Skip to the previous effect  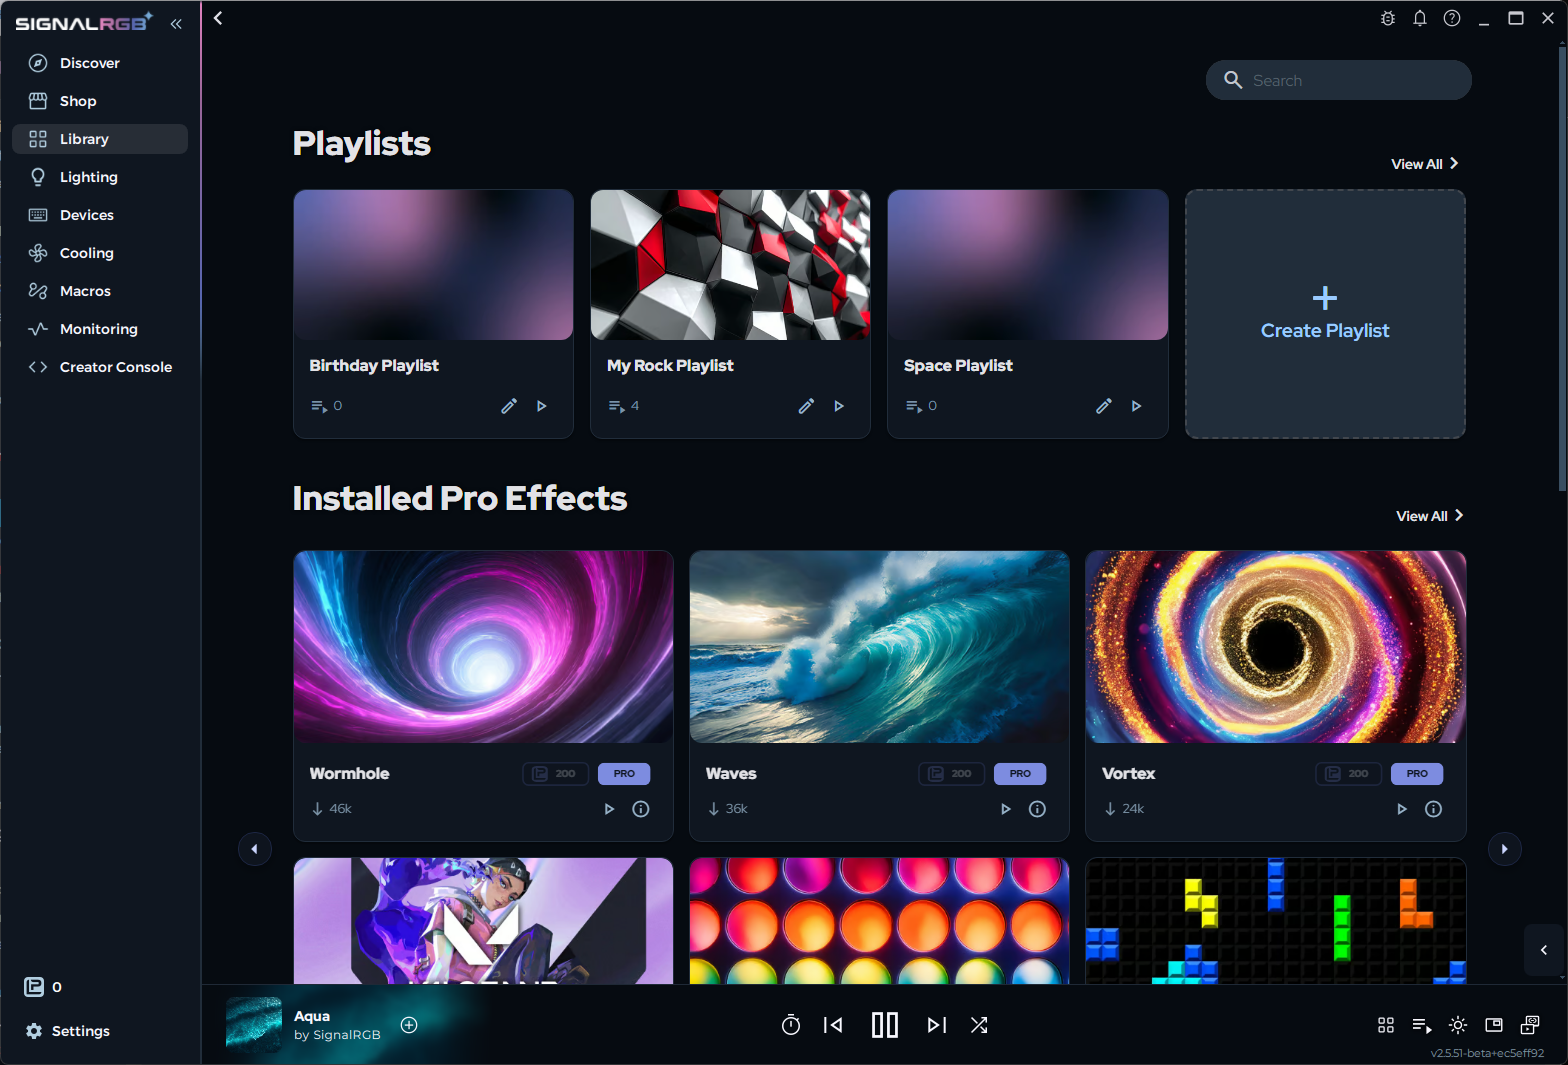(833, 1025)
